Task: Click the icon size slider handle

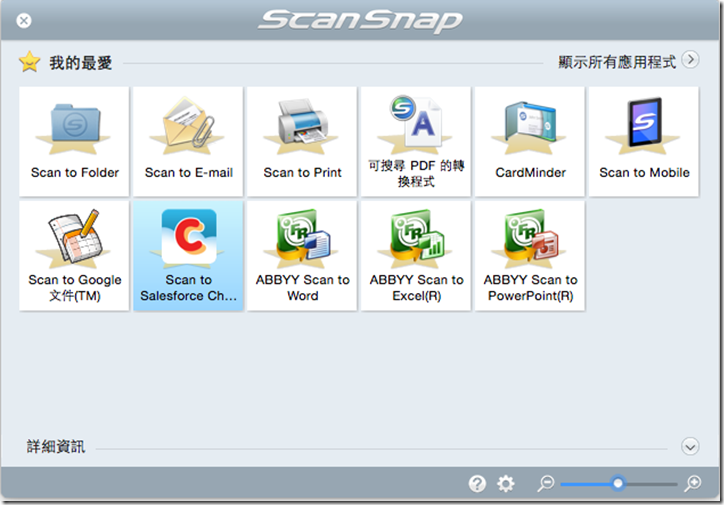Action: 617,483
